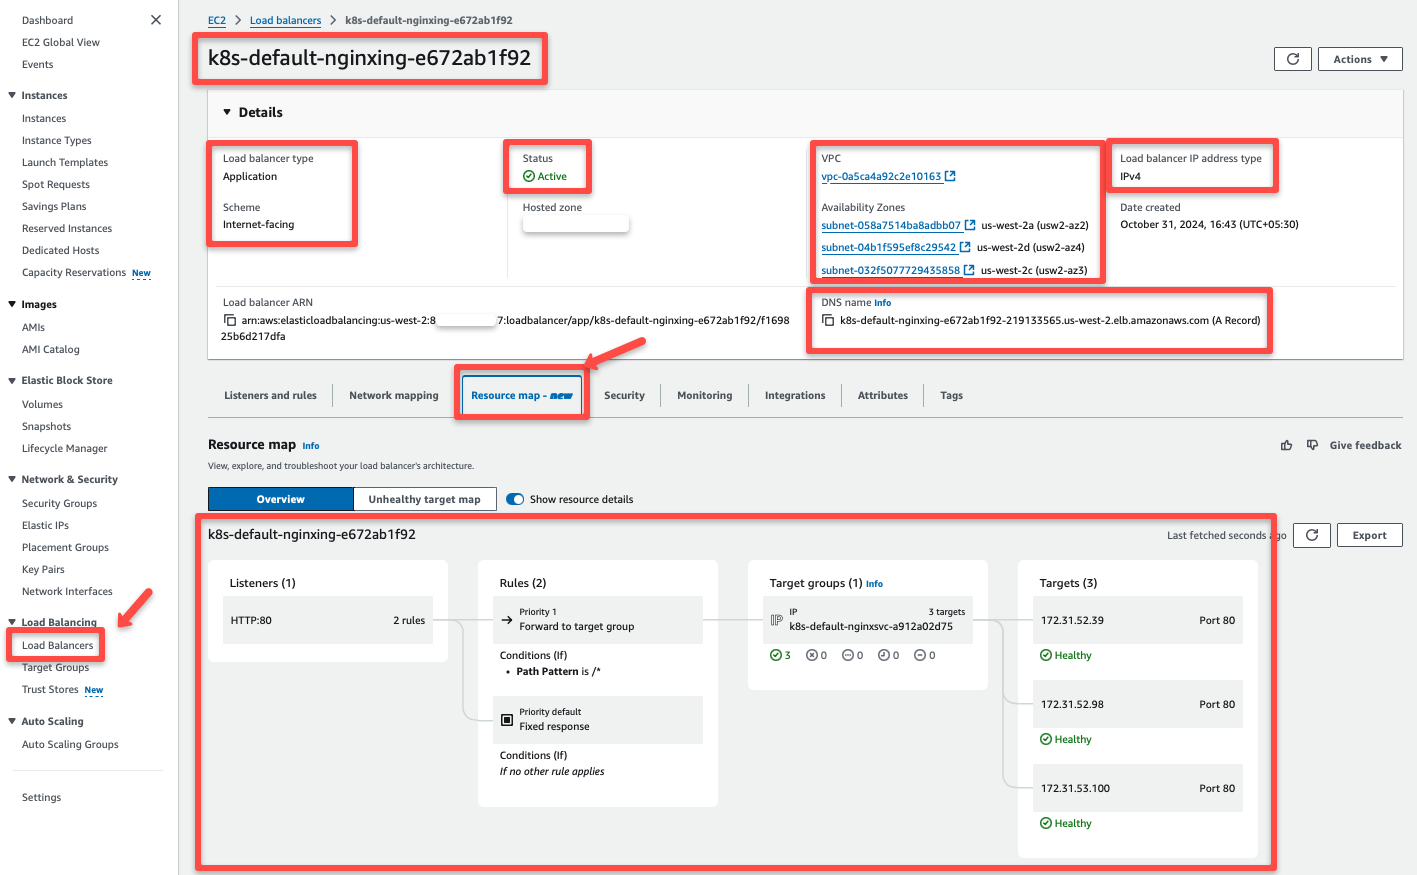Click the Info icon beside Resource map

310,445
